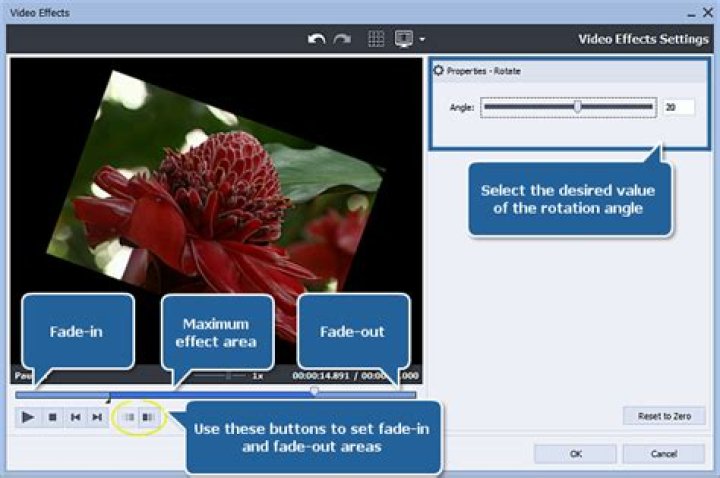Click the Undo arrow icon
720x478 pixels.
(x=319, y=39)
